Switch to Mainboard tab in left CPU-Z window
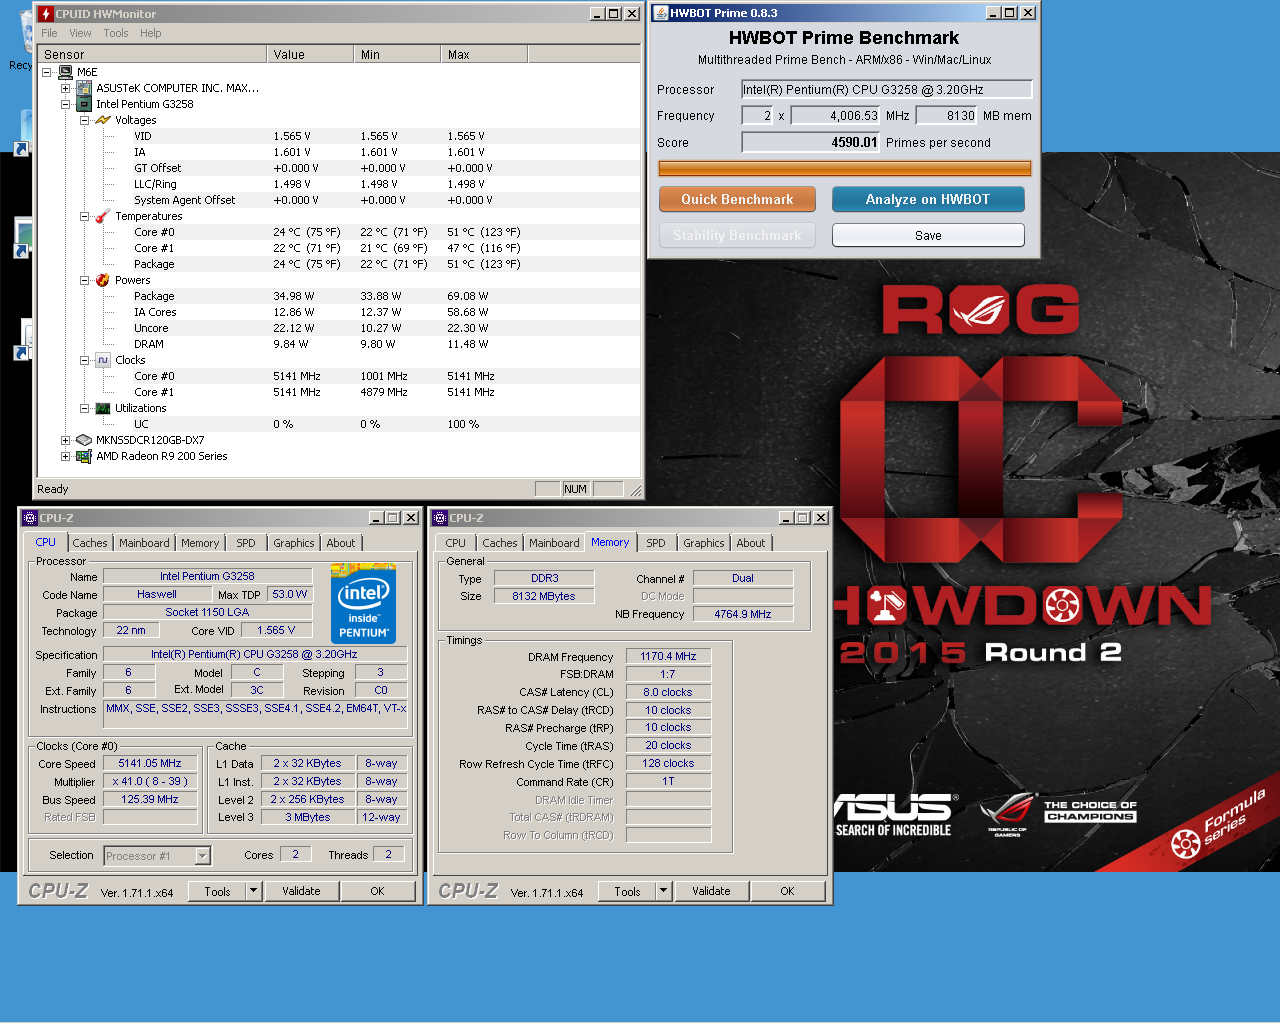The image size is (1280, 1024). [x=144, y=543]
